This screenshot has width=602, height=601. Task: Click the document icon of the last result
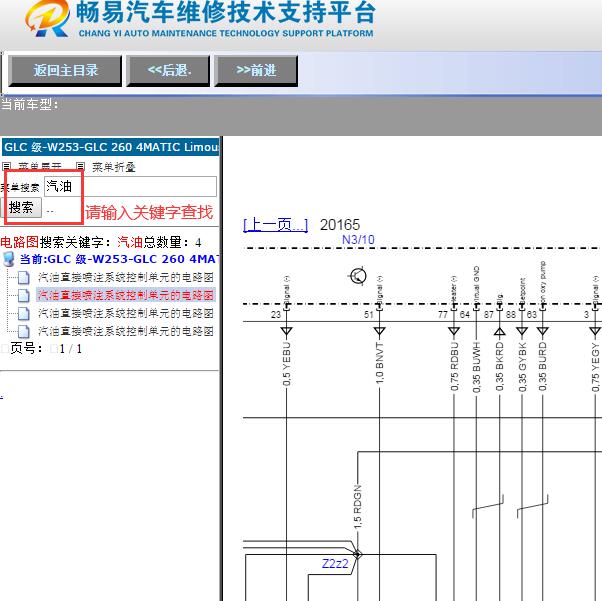point(24,331)
